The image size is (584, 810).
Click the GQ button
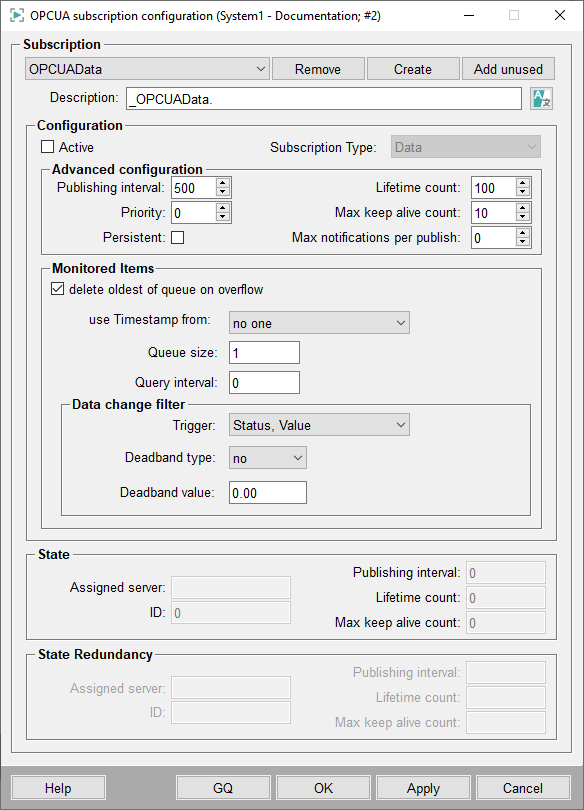pyautogui.click(x=223, y=788)
